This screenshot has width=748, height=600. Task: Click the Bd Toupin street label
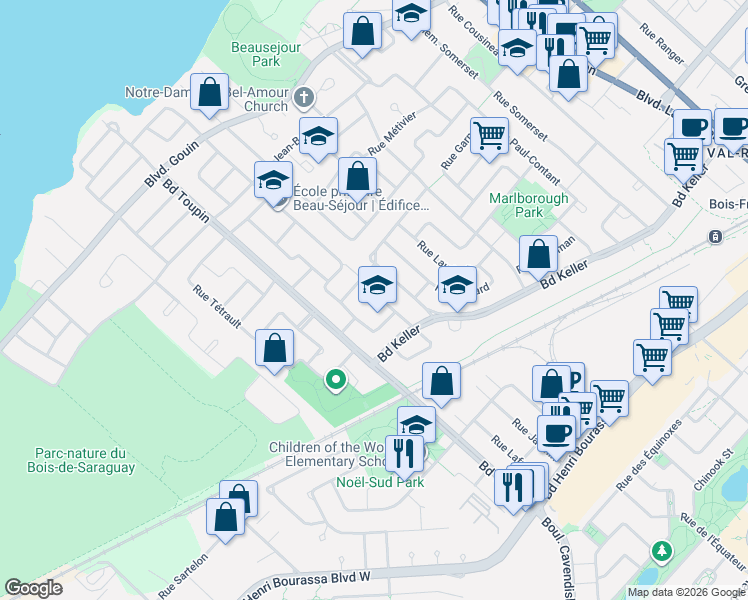[186, 201]
